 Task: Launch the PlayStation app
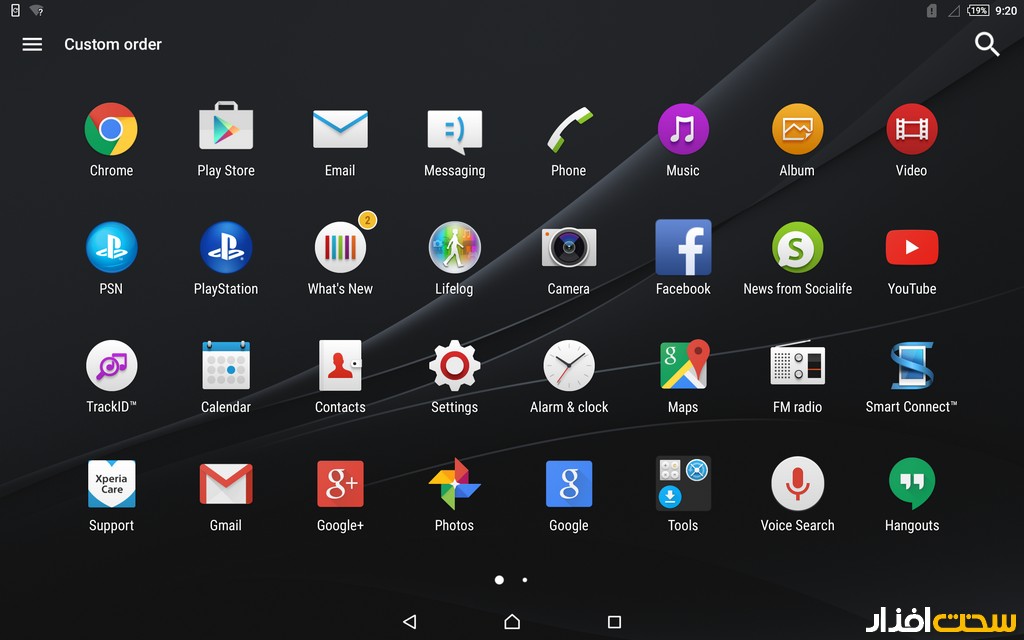tap(226, 248)
